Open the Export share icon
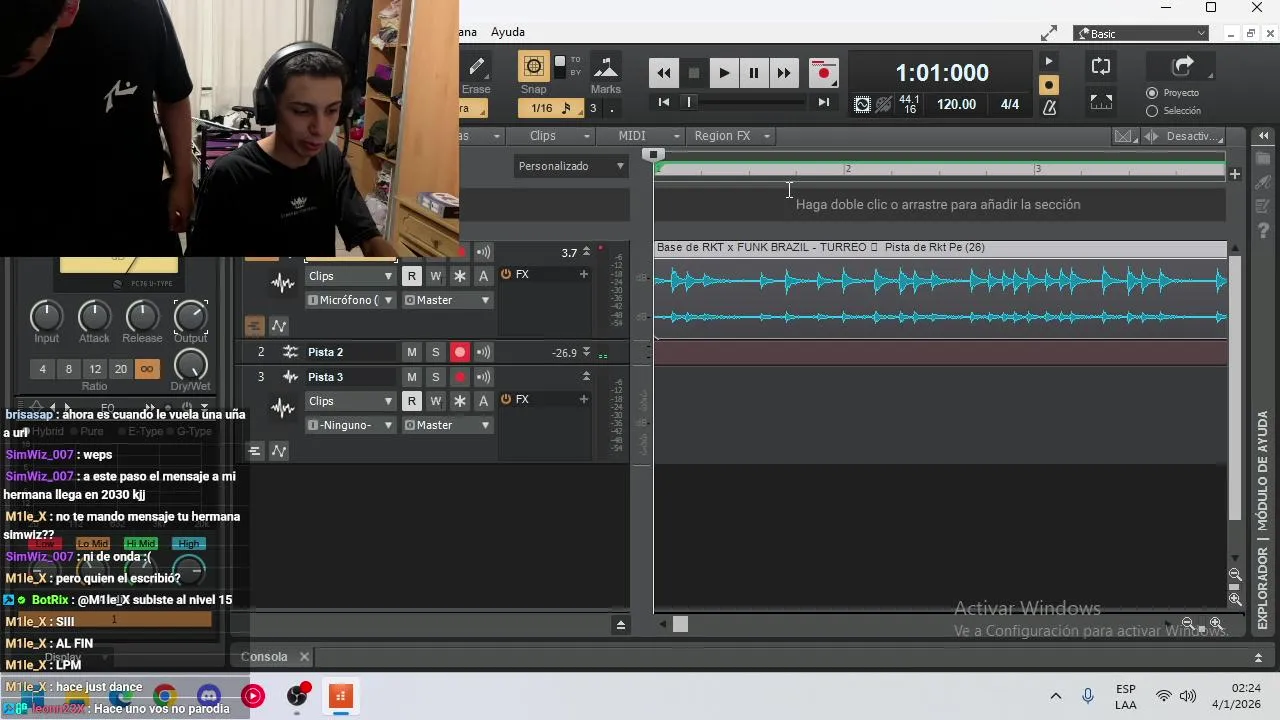The height and width of the screenshot is (720, 1280). tap(1183, 66)
